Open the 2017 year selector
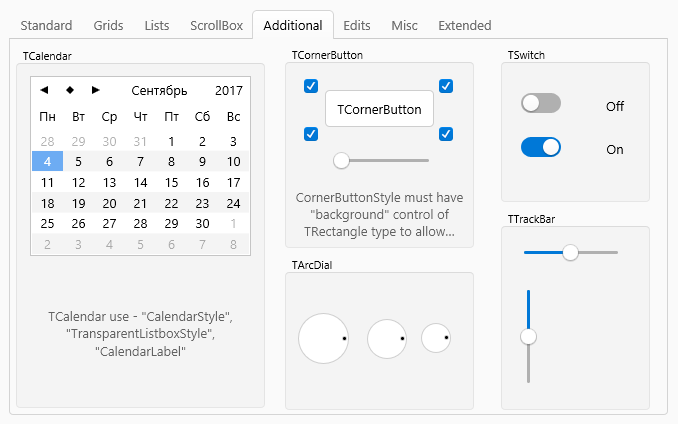Image resolution: width=678 pixels, height=424 pixels. pyautogui.click(x=229, y=90)
